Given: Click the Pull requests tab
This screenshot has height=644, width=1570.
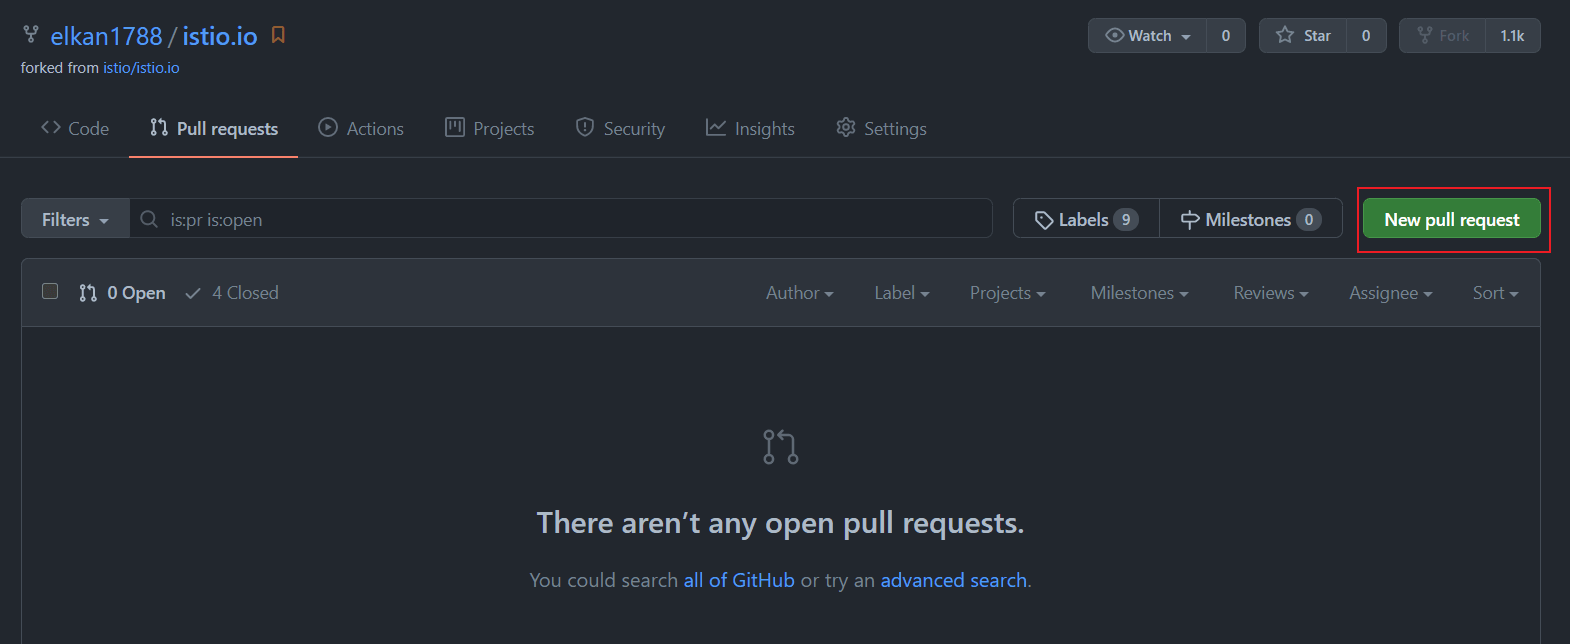Looking at the screenshot, I should [214, 128].
